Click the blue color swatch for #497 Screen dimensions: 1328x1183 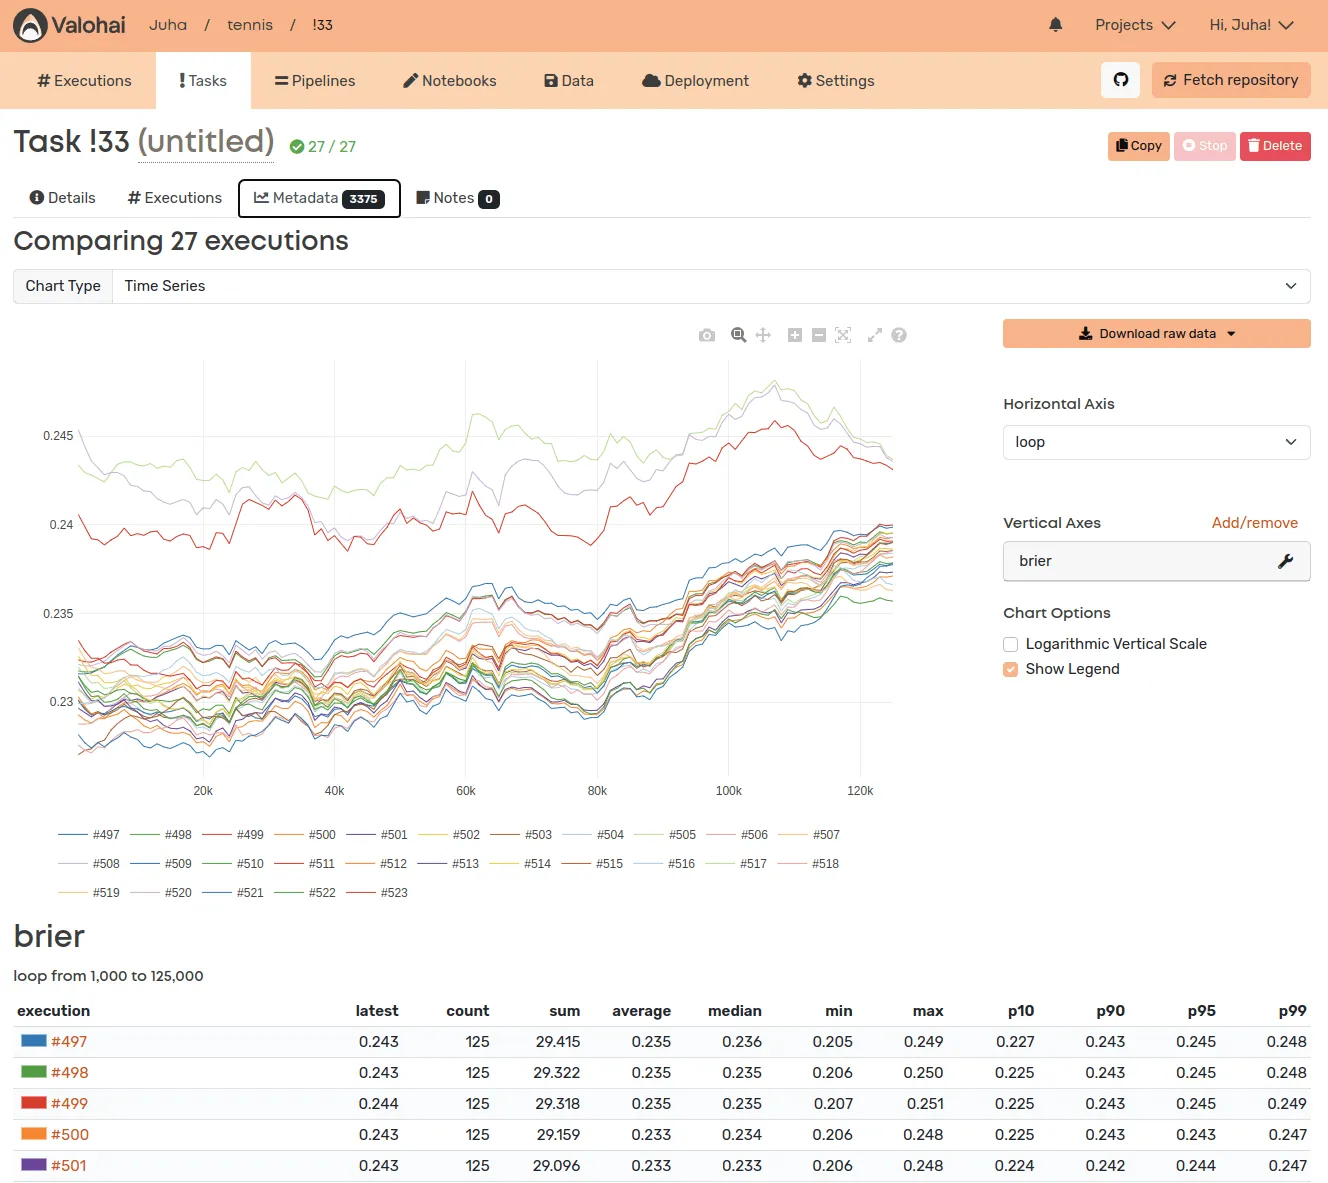34,1041
